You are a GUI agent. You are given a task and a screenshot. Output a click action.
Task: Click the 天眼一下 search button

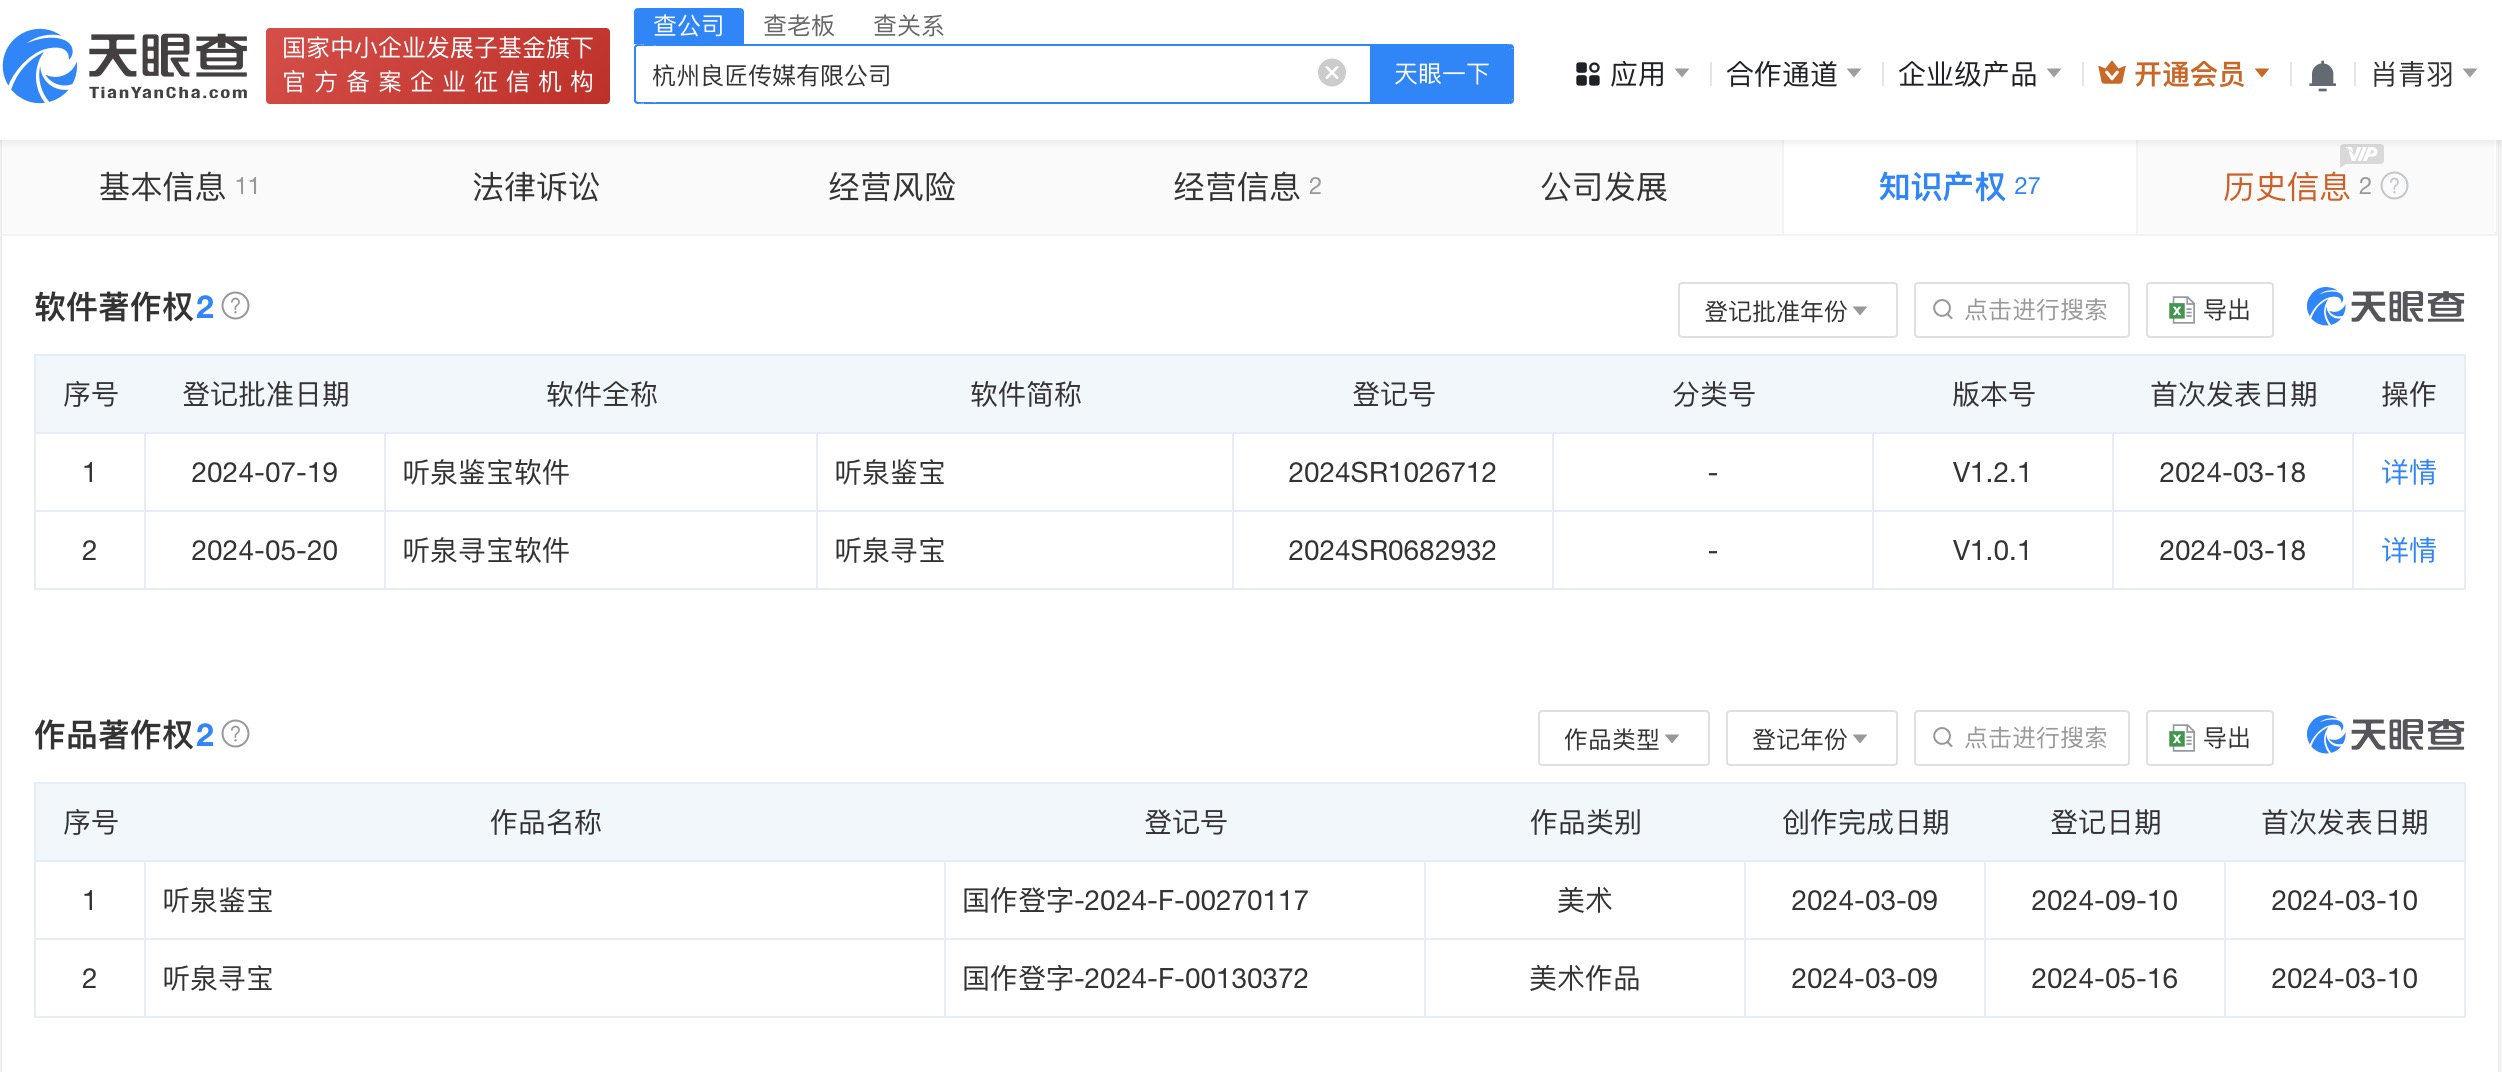[1441, 74]
